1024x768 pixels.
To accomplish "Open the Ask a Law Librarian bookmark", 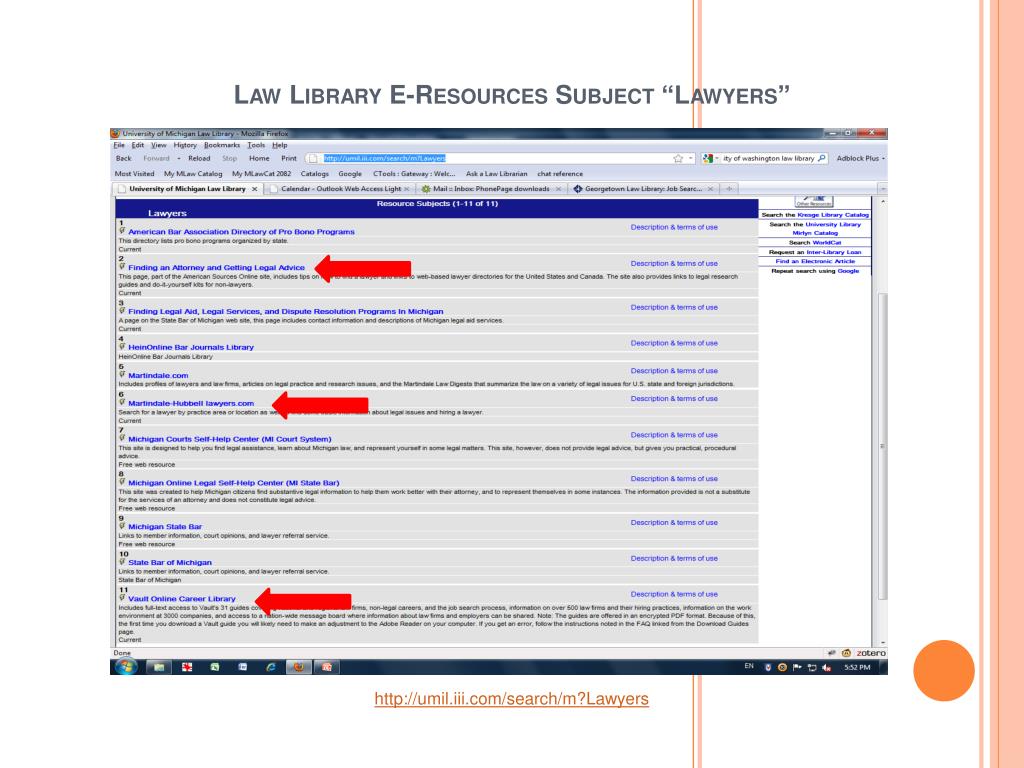I will tap(496, 174).
